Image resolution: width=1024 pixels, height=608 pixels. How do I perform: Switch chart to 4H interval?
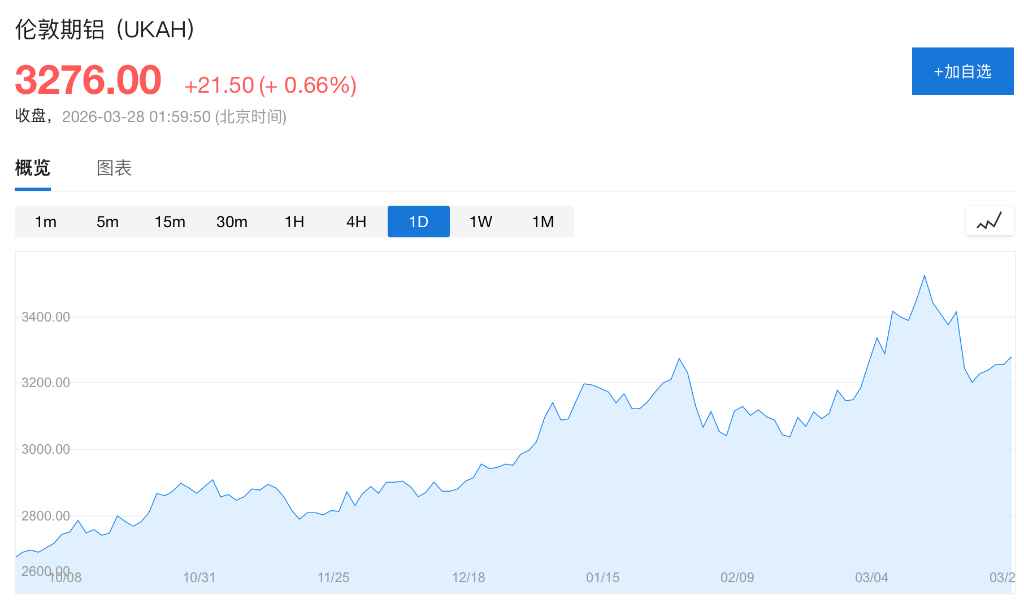356,221
